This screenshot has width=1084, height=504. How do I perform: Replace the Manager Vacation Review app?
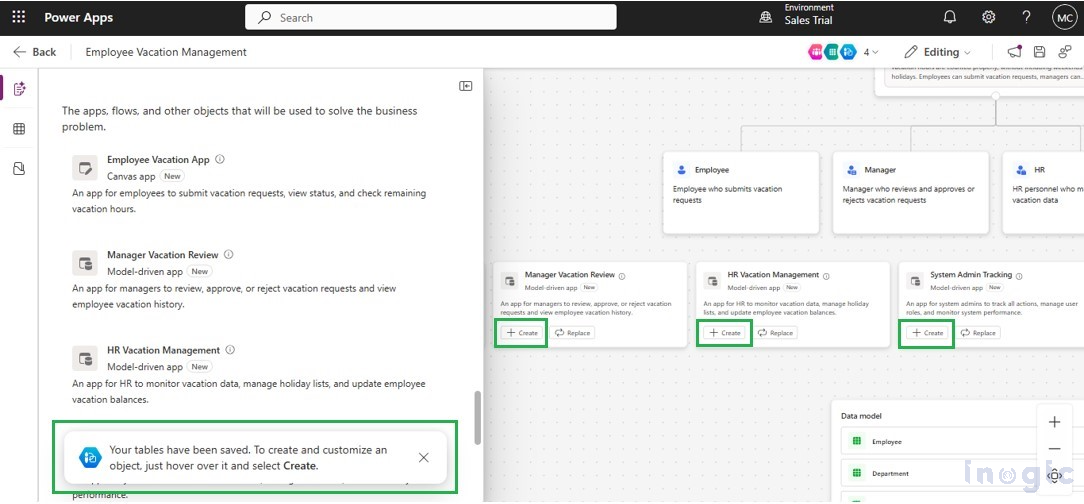pyautogui.click(x=572, y=333)
